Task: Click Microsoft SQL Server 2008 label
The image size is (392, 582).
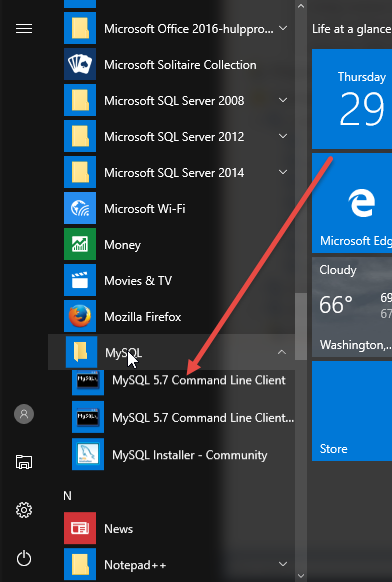Action: pyautogui.click(x=174, y=101)
